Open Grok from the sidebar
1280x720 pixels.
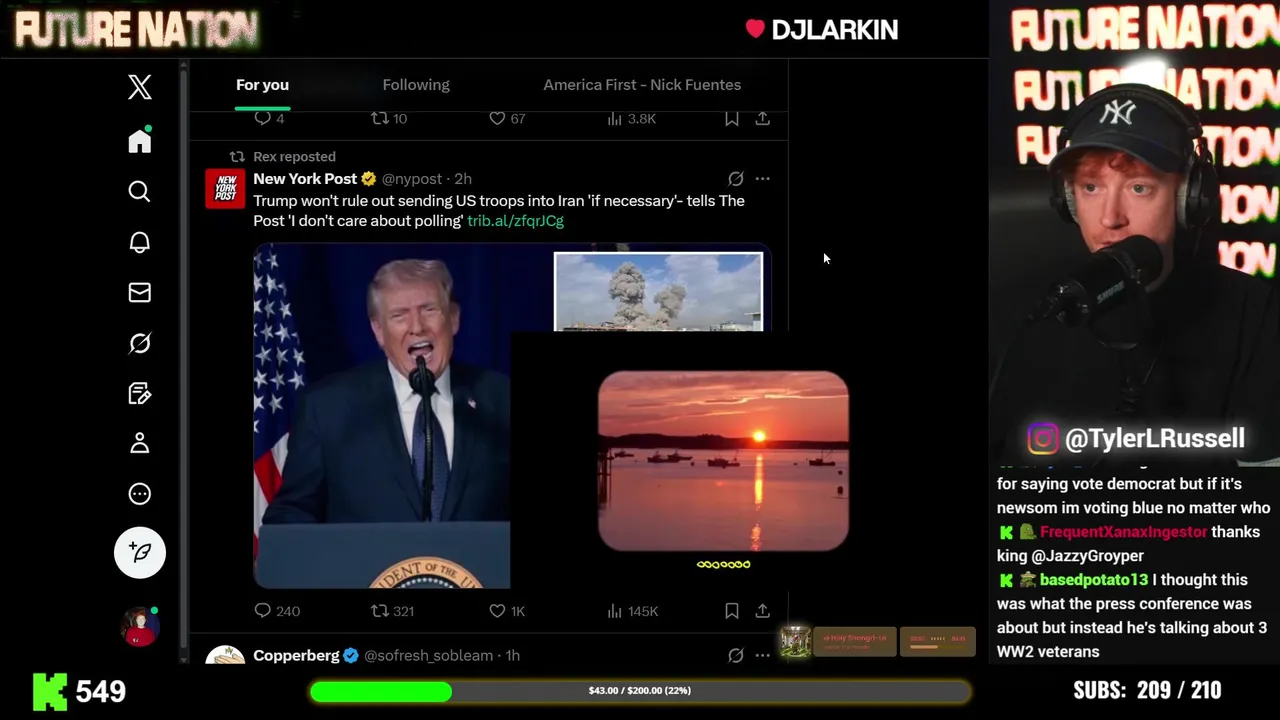pyautogui.click(x=139, y=343)
